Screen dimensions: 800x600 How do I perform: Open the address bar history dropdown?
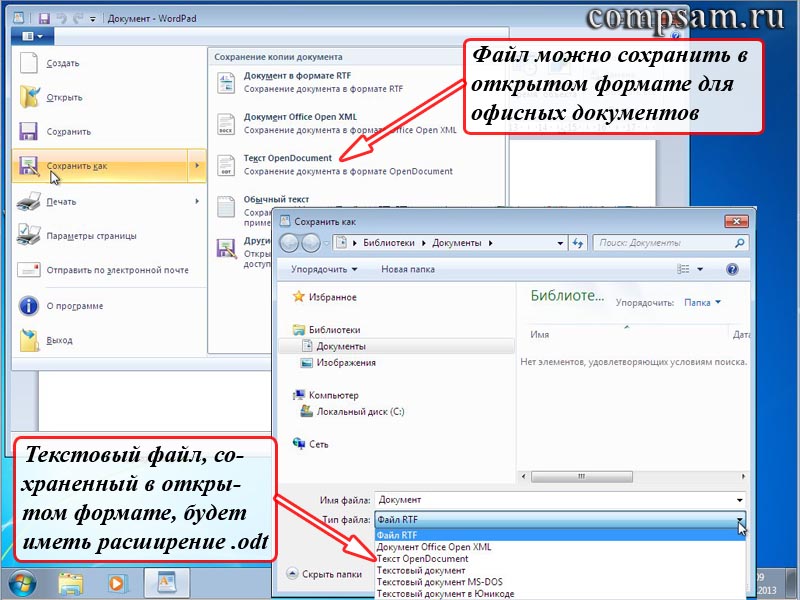tap(560, 243)
